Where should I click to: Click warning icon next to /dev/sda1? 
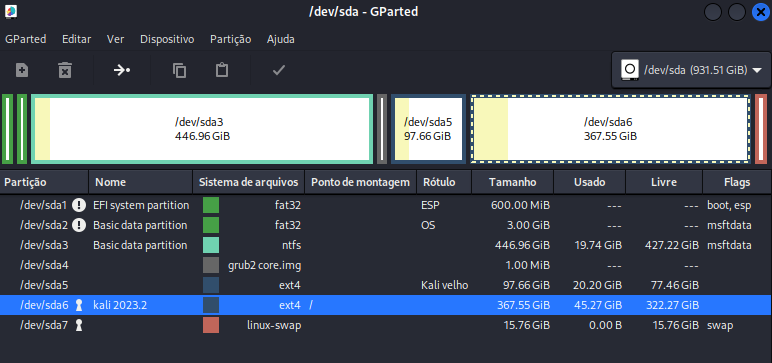pos(79,205)
